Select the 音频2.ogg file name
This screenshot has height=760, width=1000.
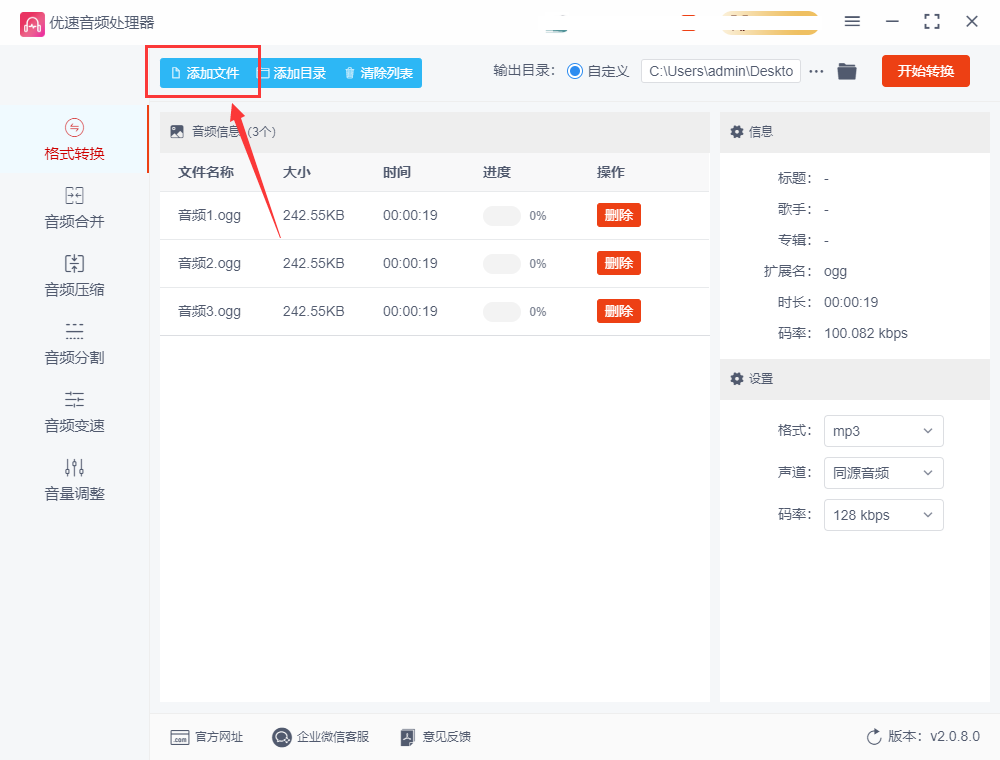(x=209, y=263)
